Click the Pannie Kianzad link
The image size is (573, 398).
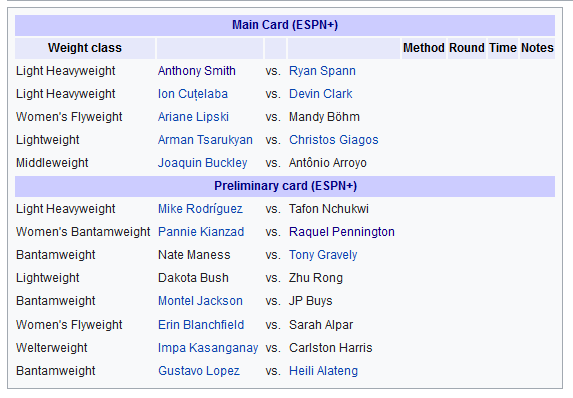(201, 232)
